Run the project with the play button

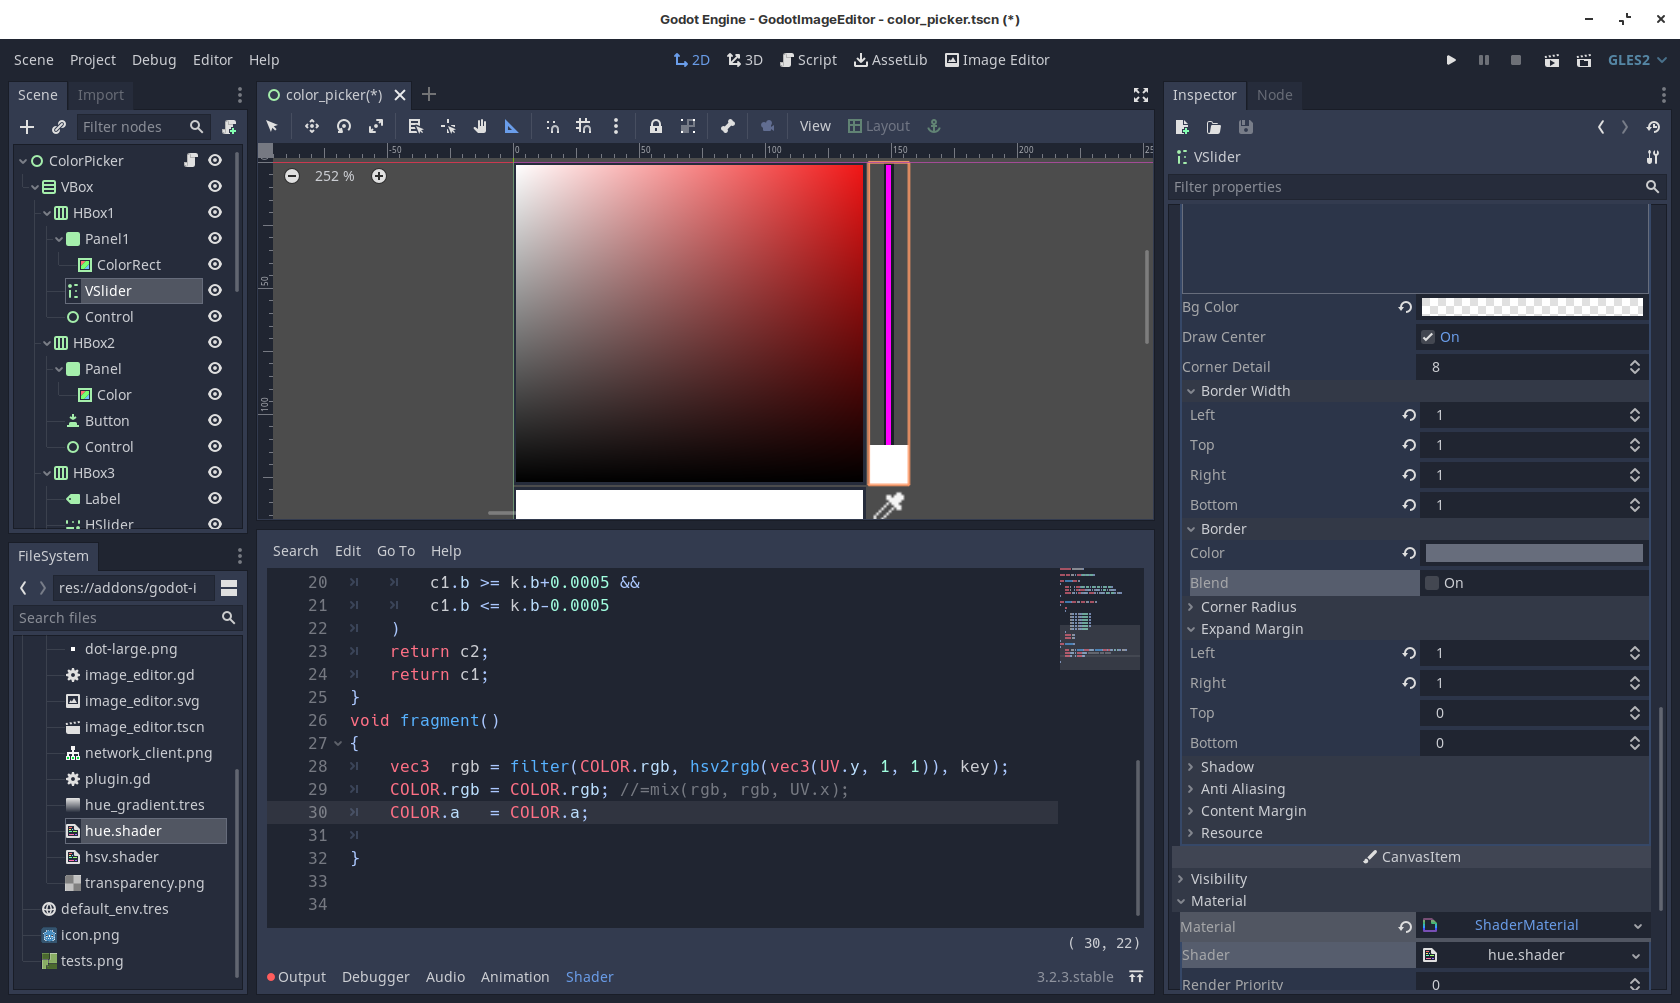coord(1451,60)
